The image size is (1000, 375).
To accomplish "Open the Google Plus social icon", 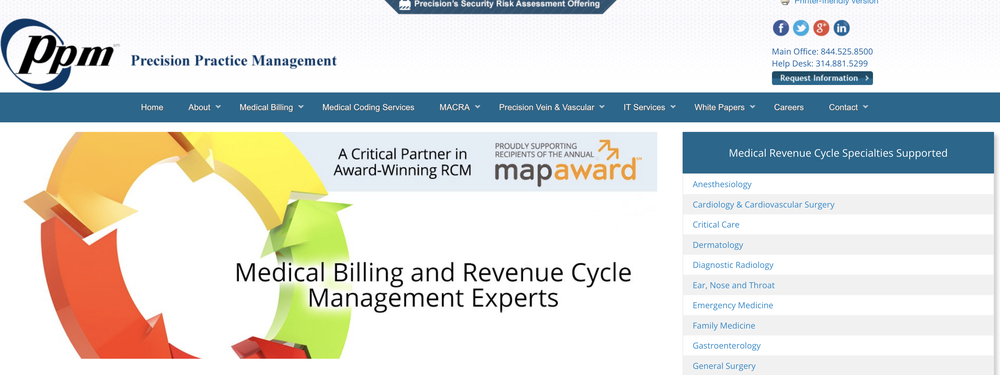I will coord(821,28).
